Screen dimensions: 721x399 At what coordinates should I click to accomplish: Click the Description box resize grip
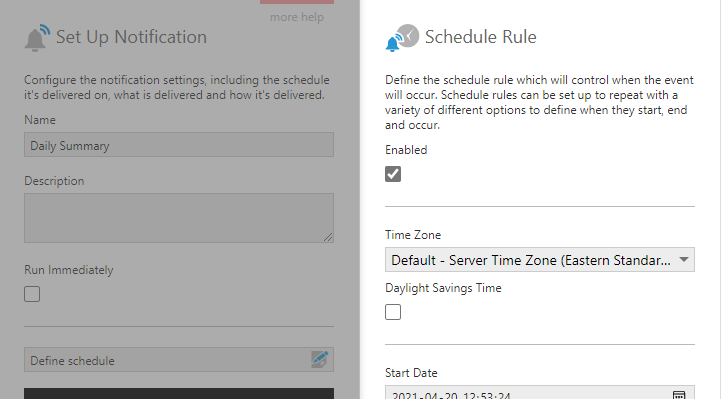(328, 237)
